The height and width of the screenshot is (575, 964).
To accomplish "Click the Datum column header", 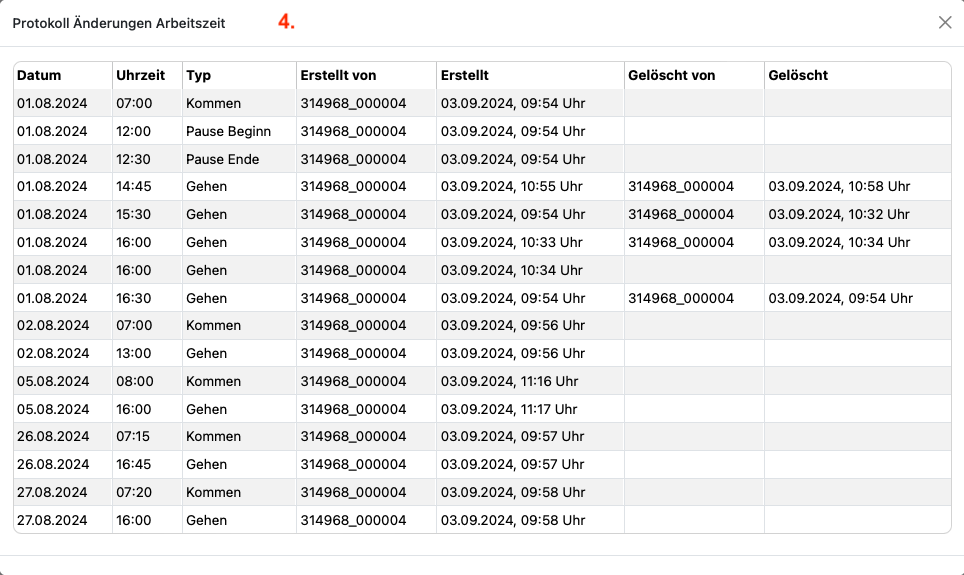I will (x=39, y=75).
